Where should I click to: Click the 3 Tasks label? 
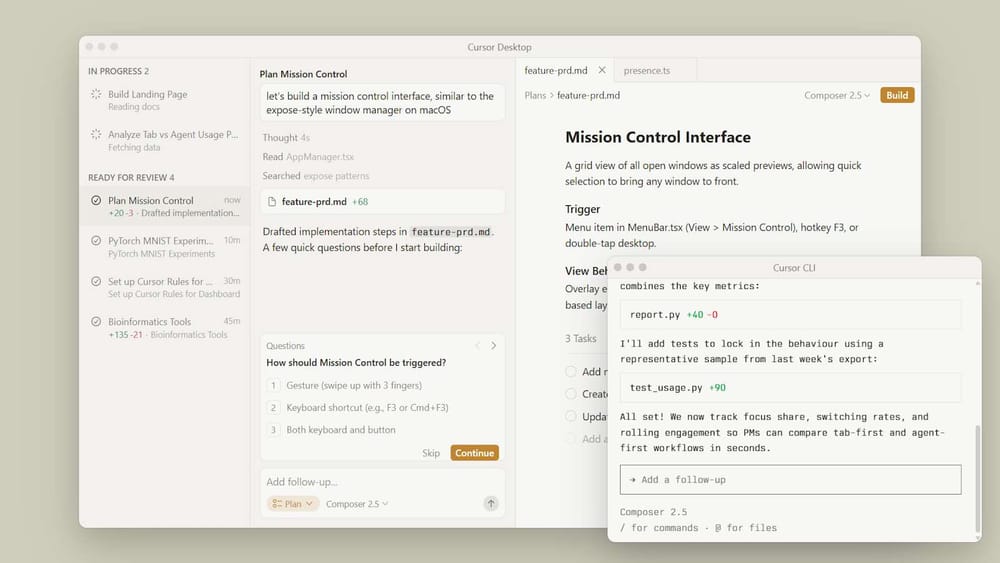point(580,339)
